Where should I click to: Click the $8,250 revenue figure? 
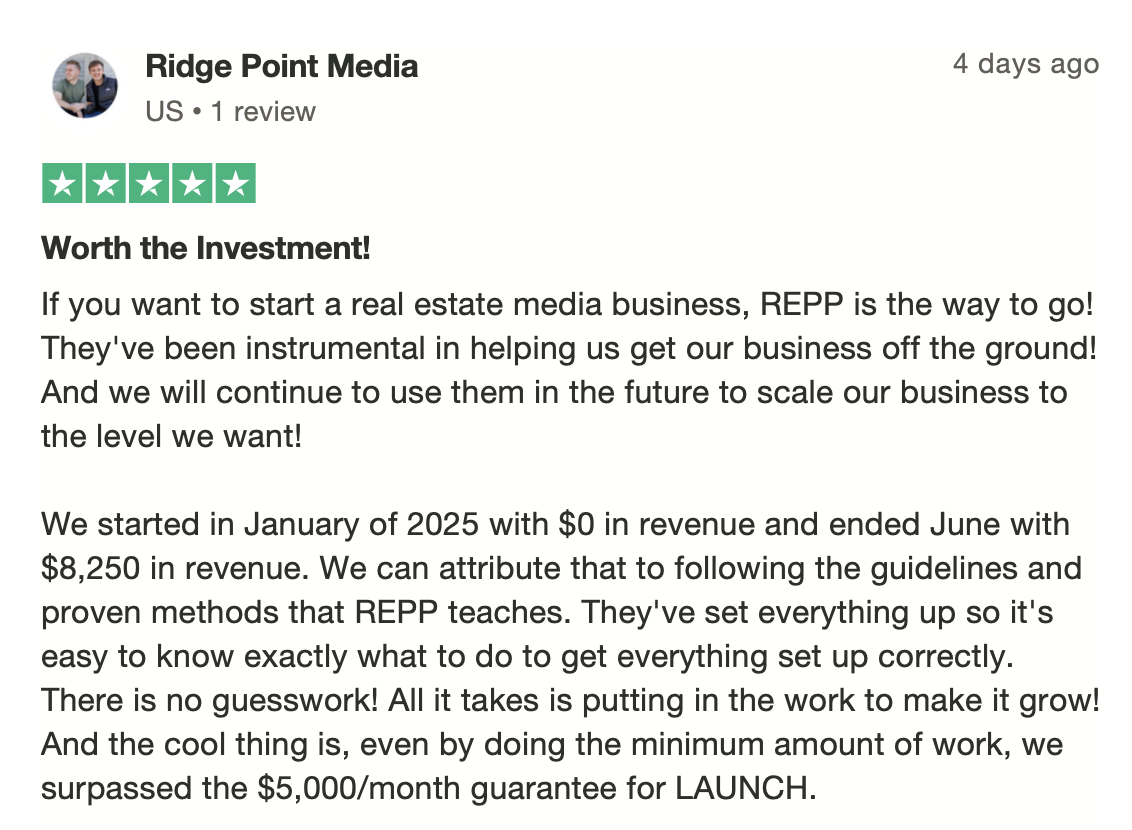tap(90, 569)
